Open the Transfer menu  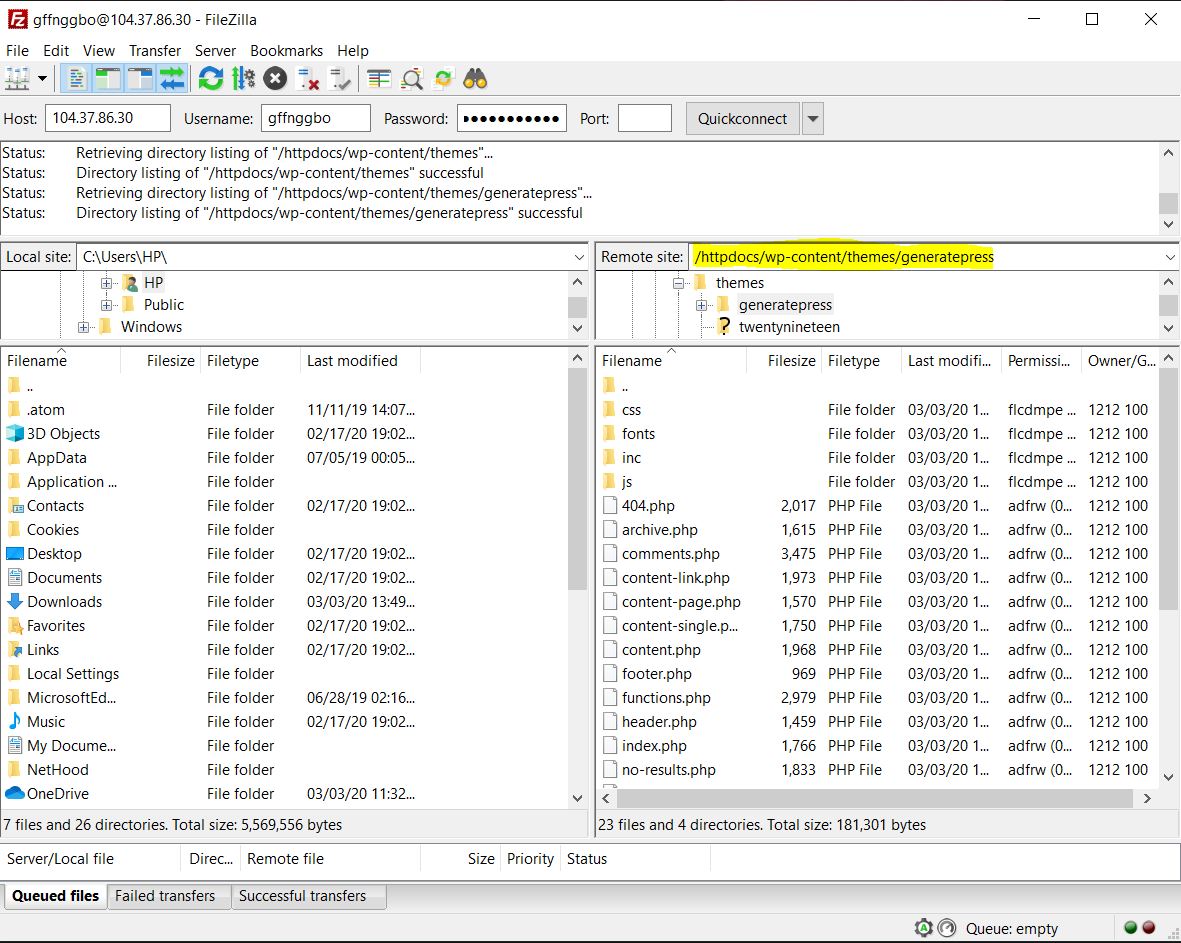(154, 50)
